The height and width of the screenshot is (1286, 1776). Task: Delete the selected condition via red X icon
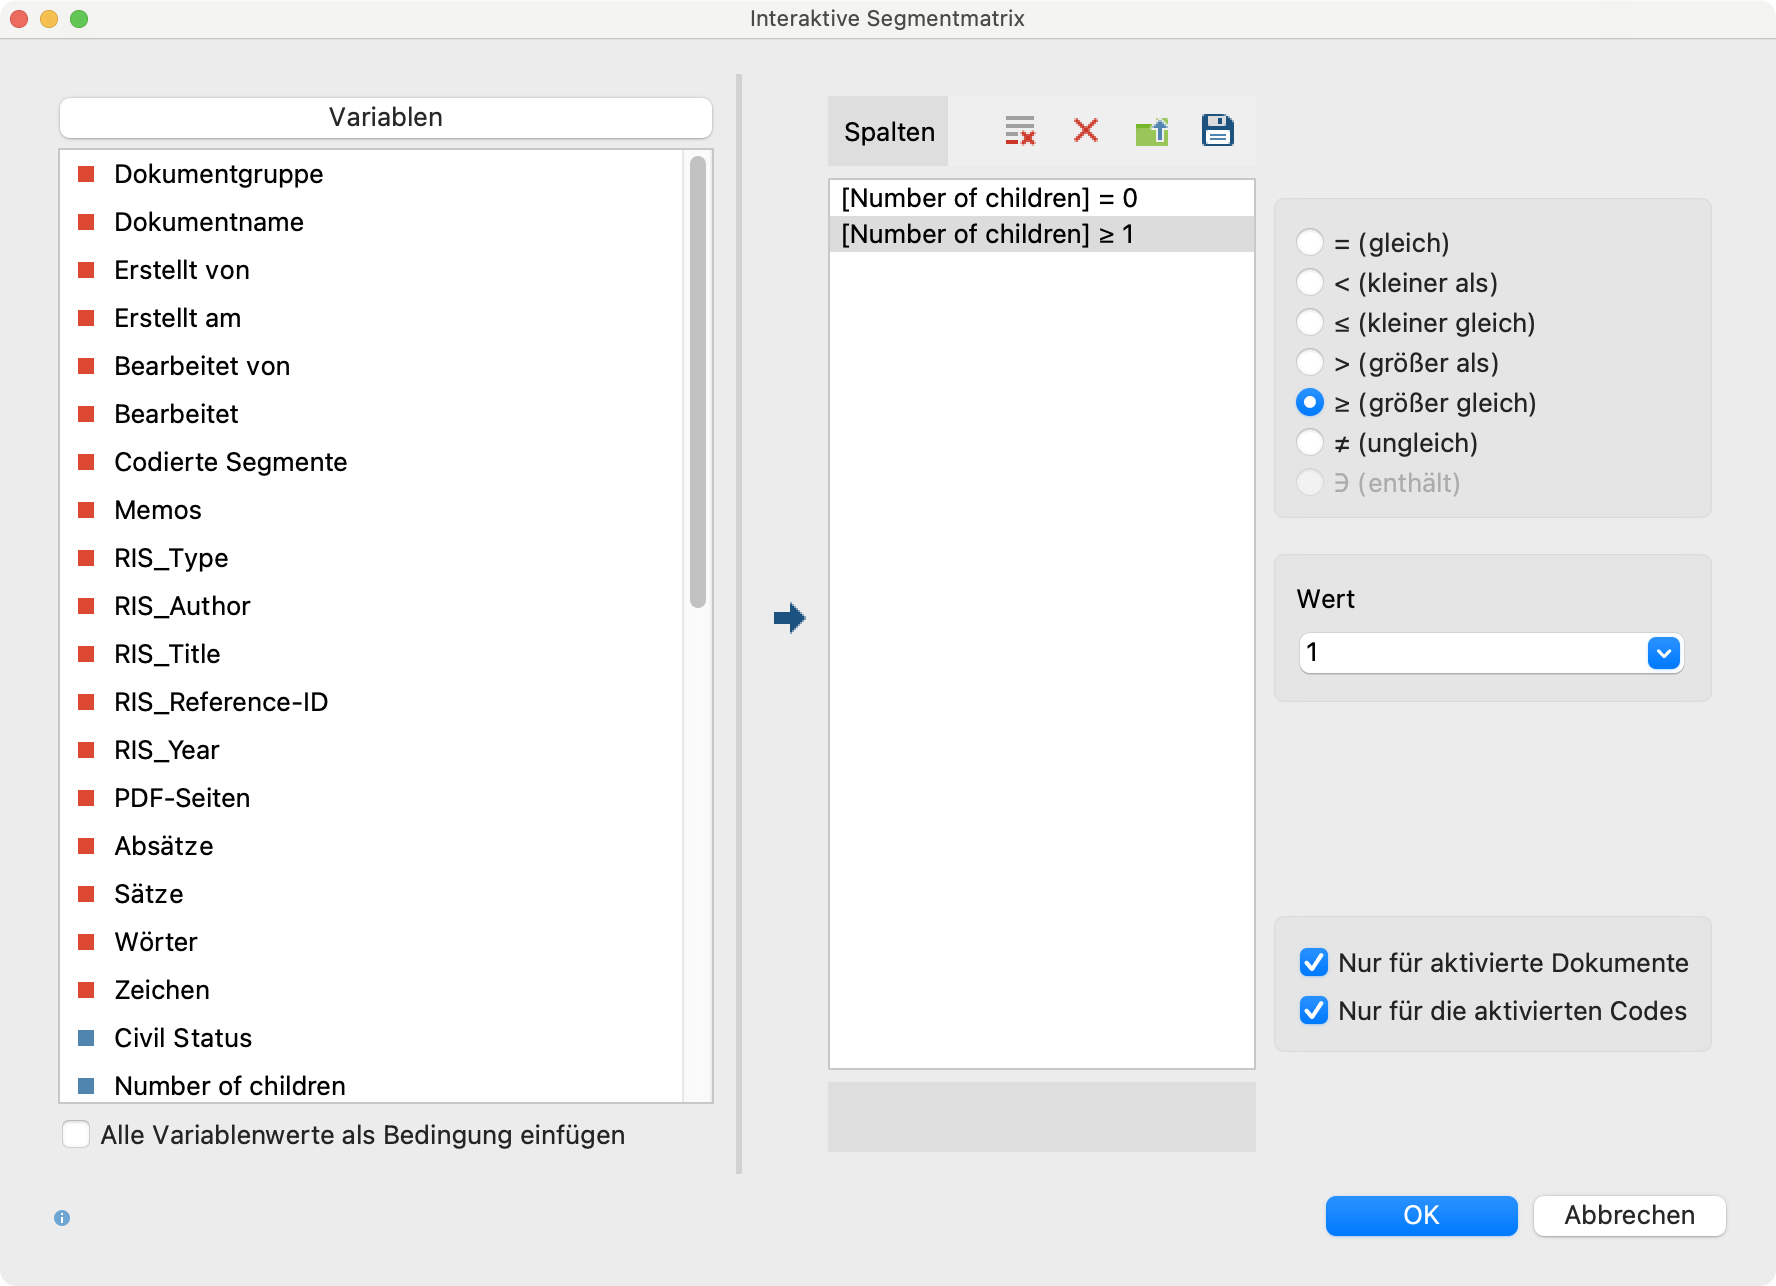click(1085, 130)
